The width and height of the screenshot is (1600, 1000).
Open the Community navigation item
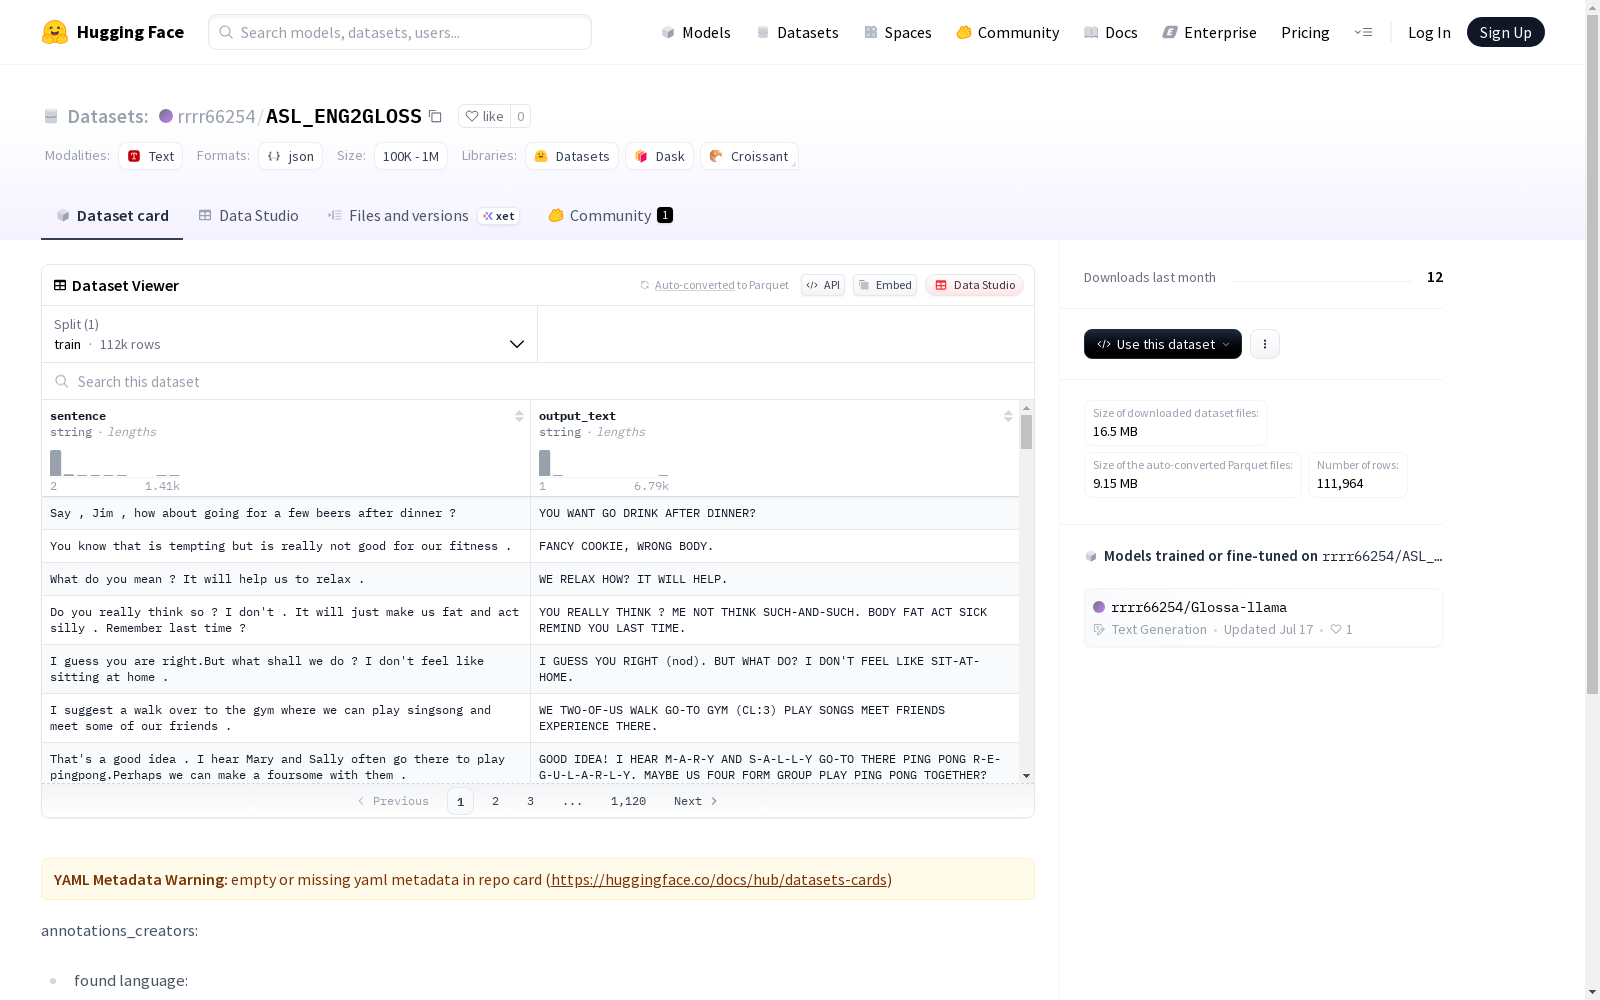coord(1008,32)
